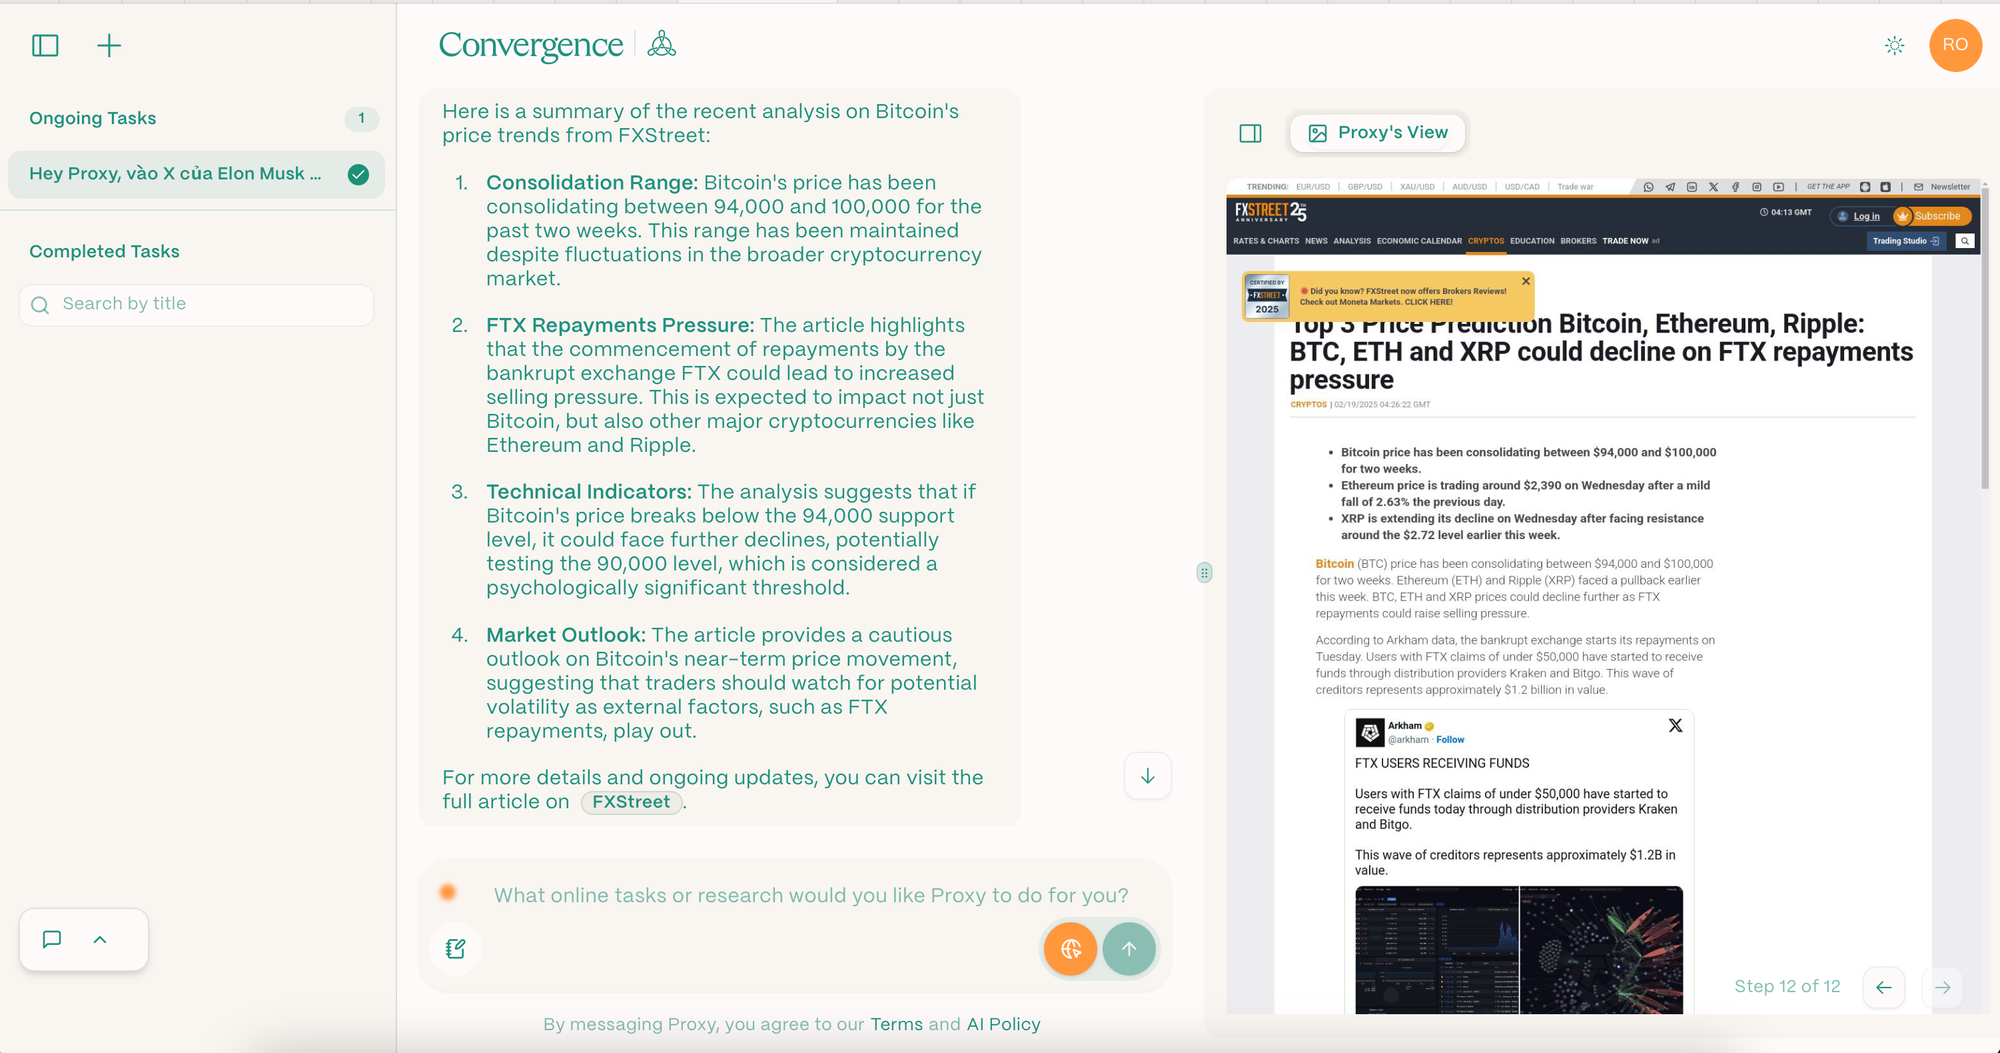Click Arkham tweet chart image
The height and width of the screenshot is (1053, 2000).
click(1519, 950)
